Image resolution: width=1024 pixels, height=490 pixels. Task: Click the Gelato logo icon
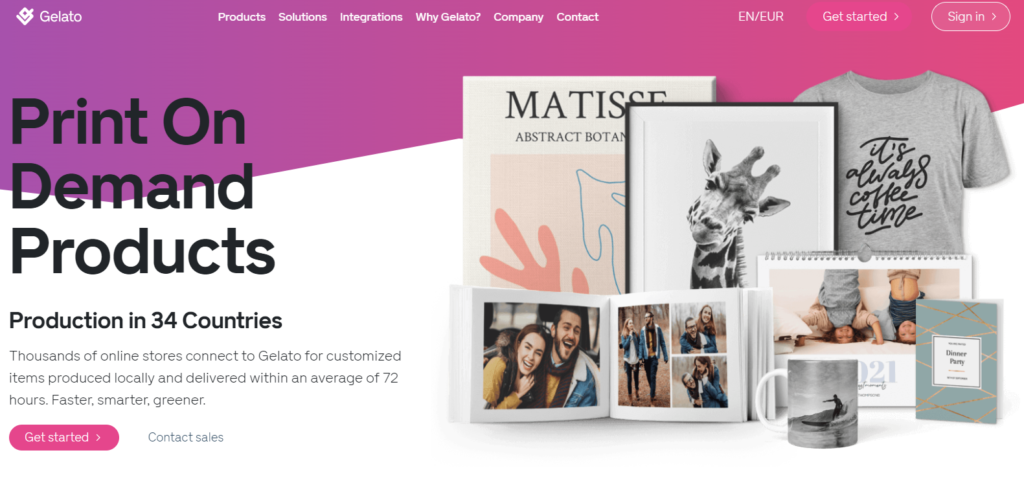coord(25,16)
